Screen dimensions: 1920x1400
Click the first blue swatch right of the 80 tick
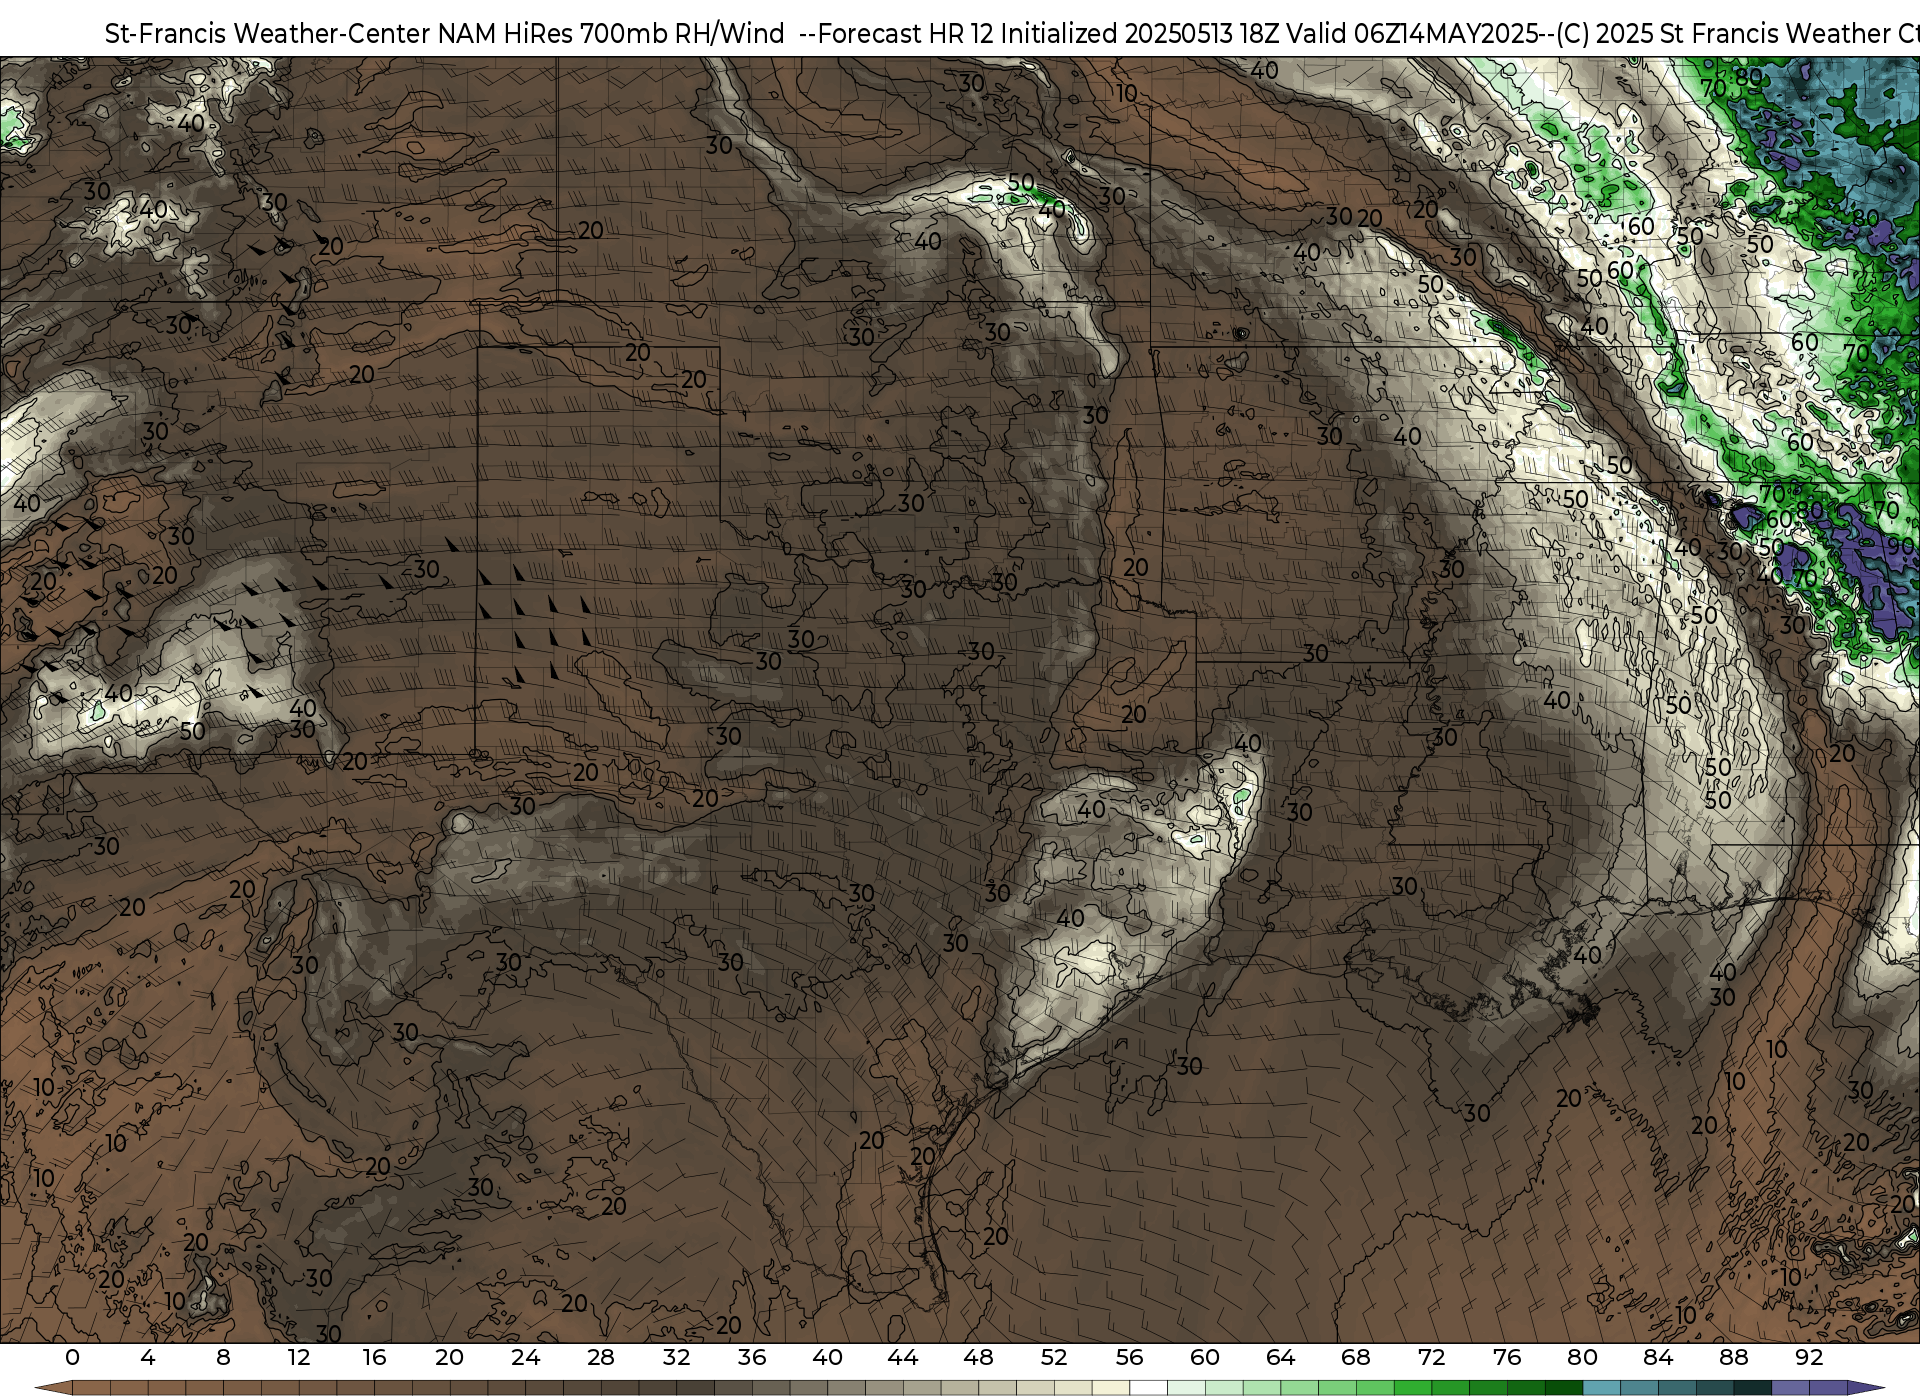pos(1601,1388)
